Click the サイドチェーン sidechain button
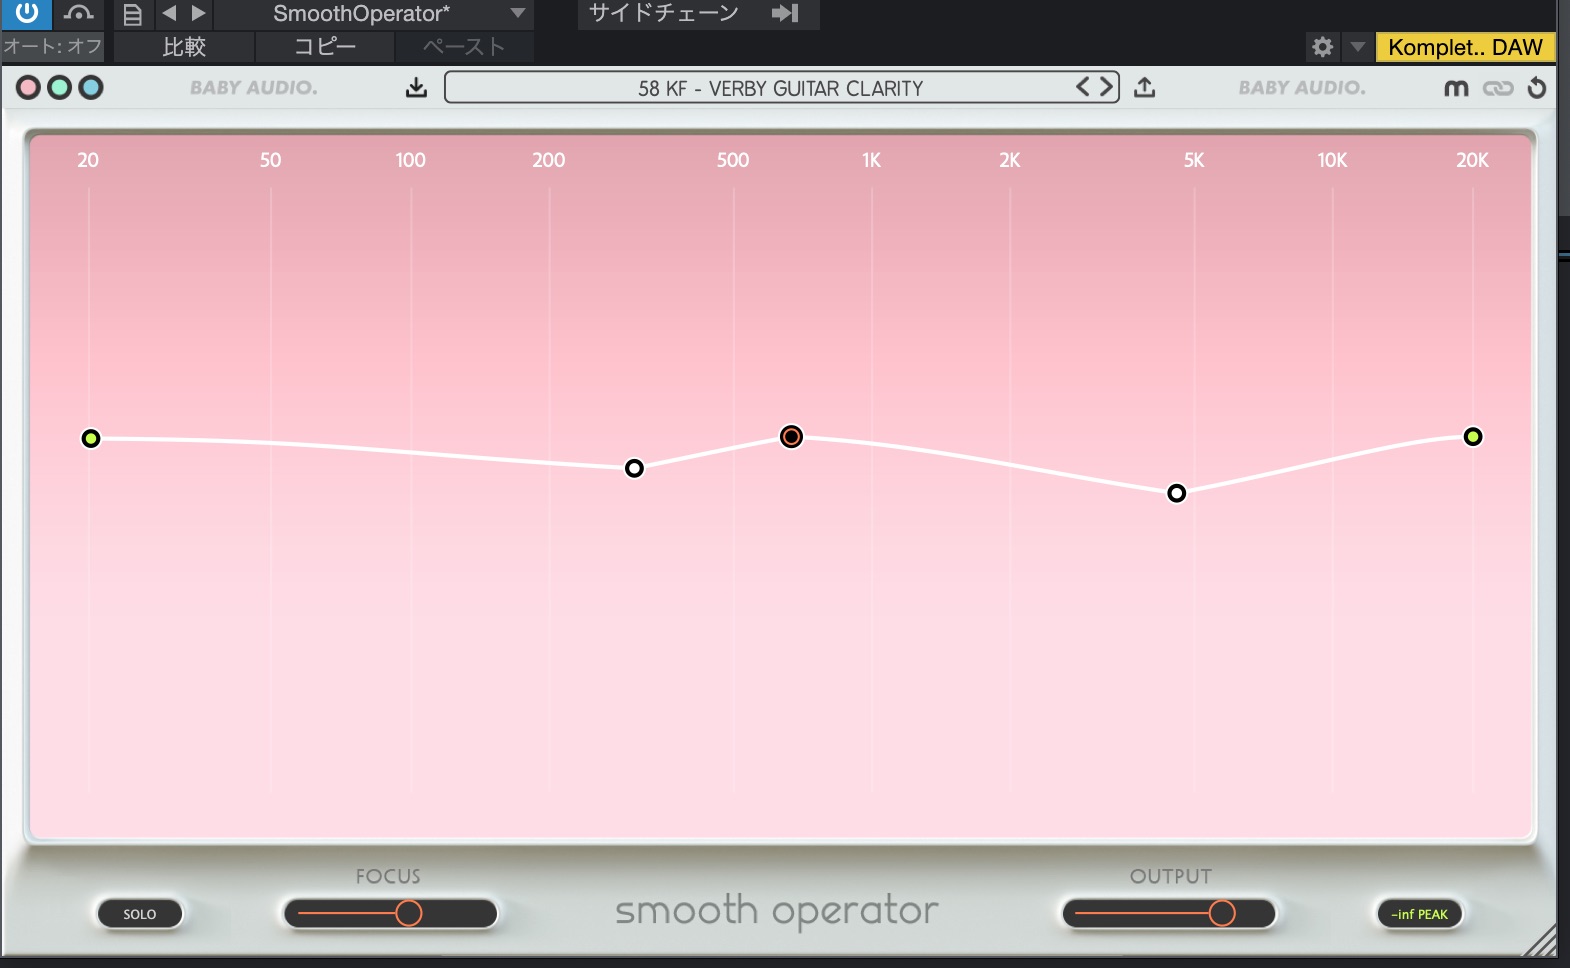Screen dimensions: 1570x968 pyautogui.click(x=664, y=13)
